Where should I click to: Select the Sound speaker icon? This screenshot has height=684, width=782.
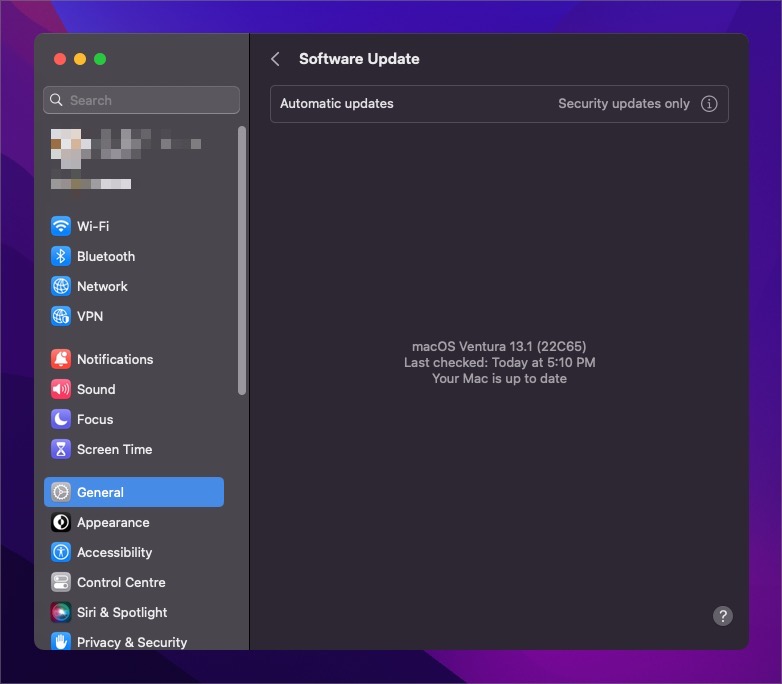61,389
